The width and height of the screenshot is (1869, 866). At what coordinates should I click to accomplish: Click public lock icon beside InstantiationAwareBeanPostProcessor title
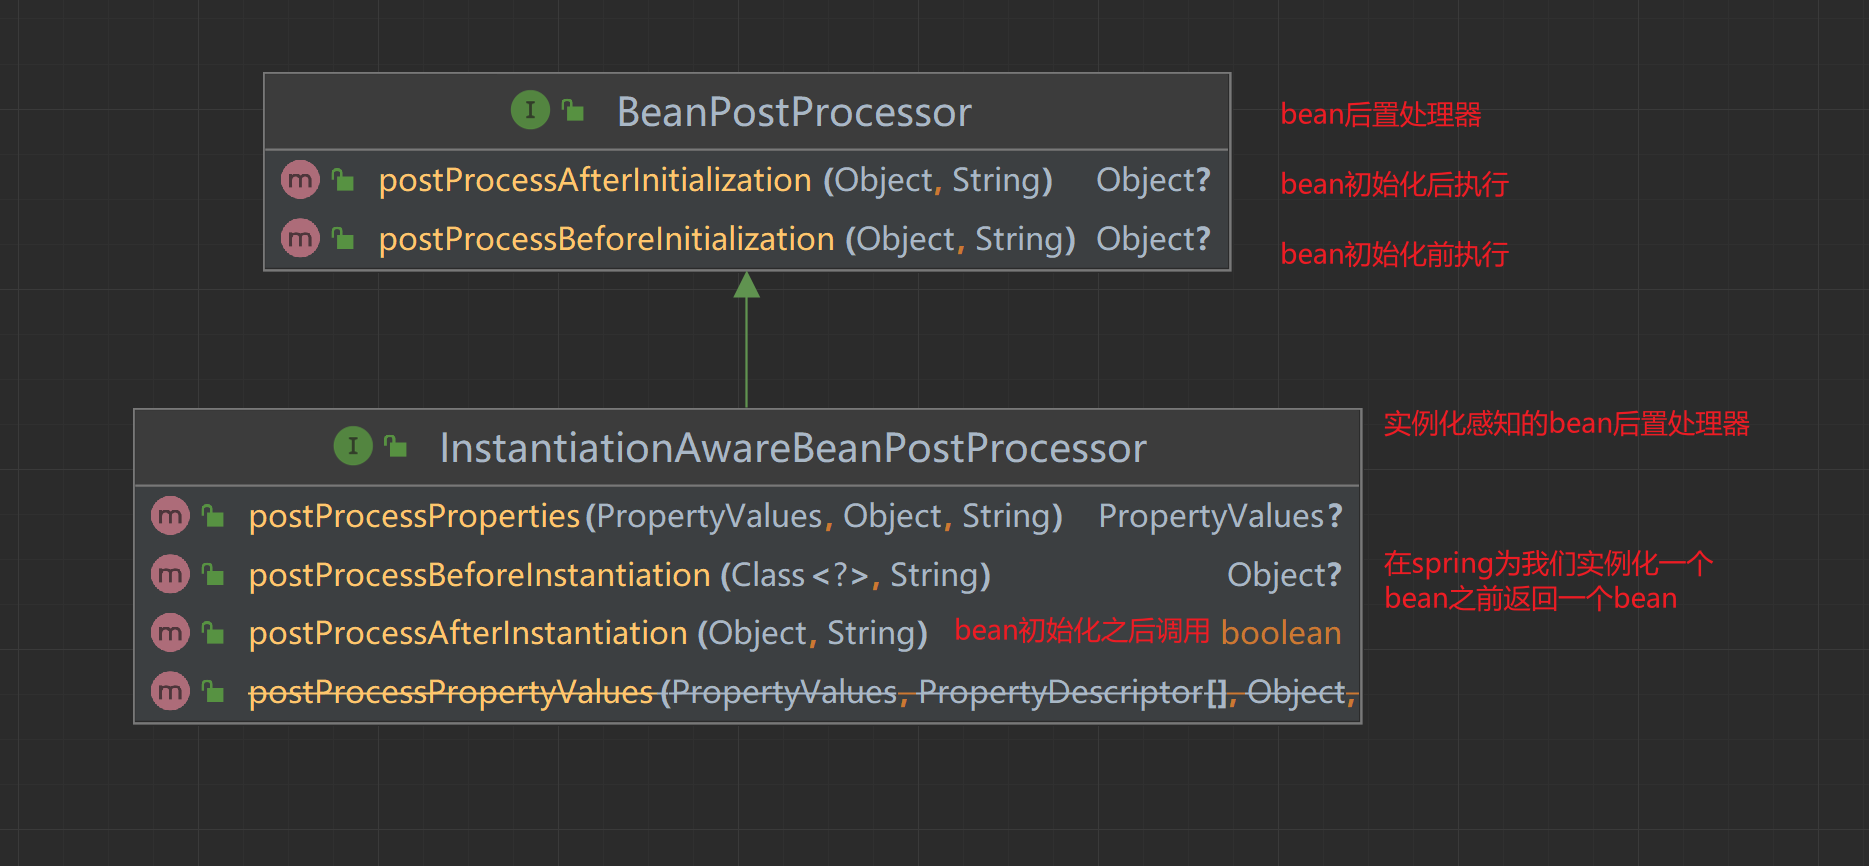point(396,446)
